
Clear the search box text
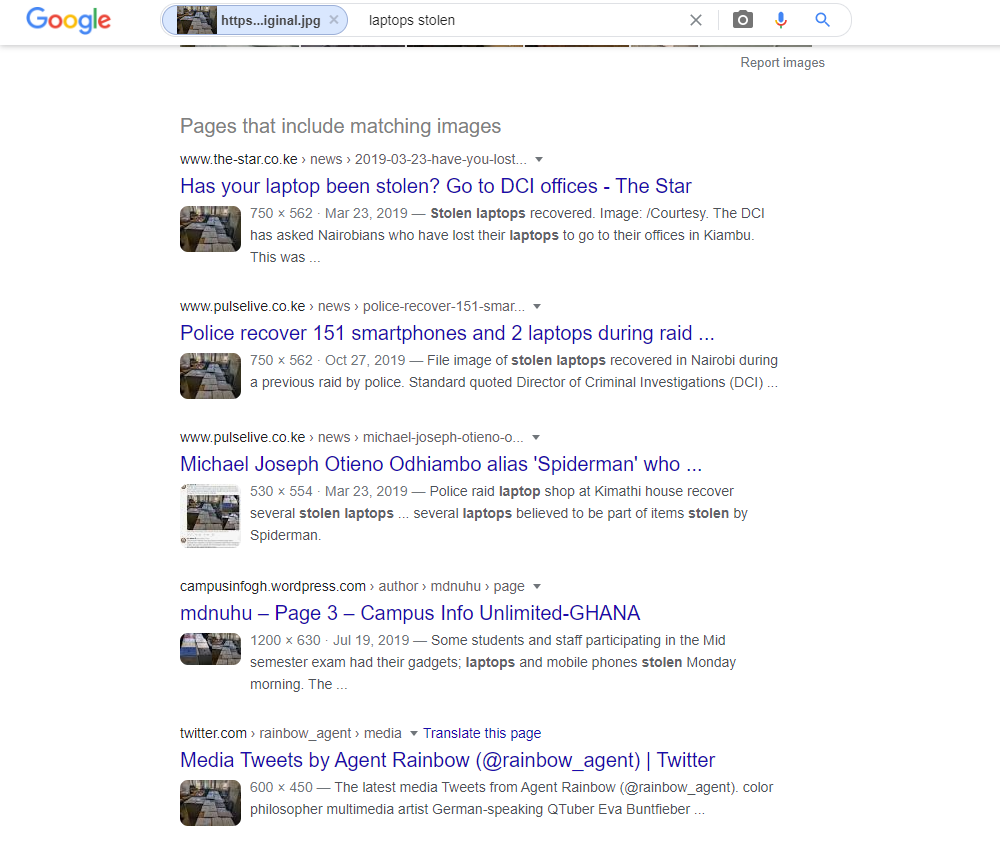(x=696, y=20)
